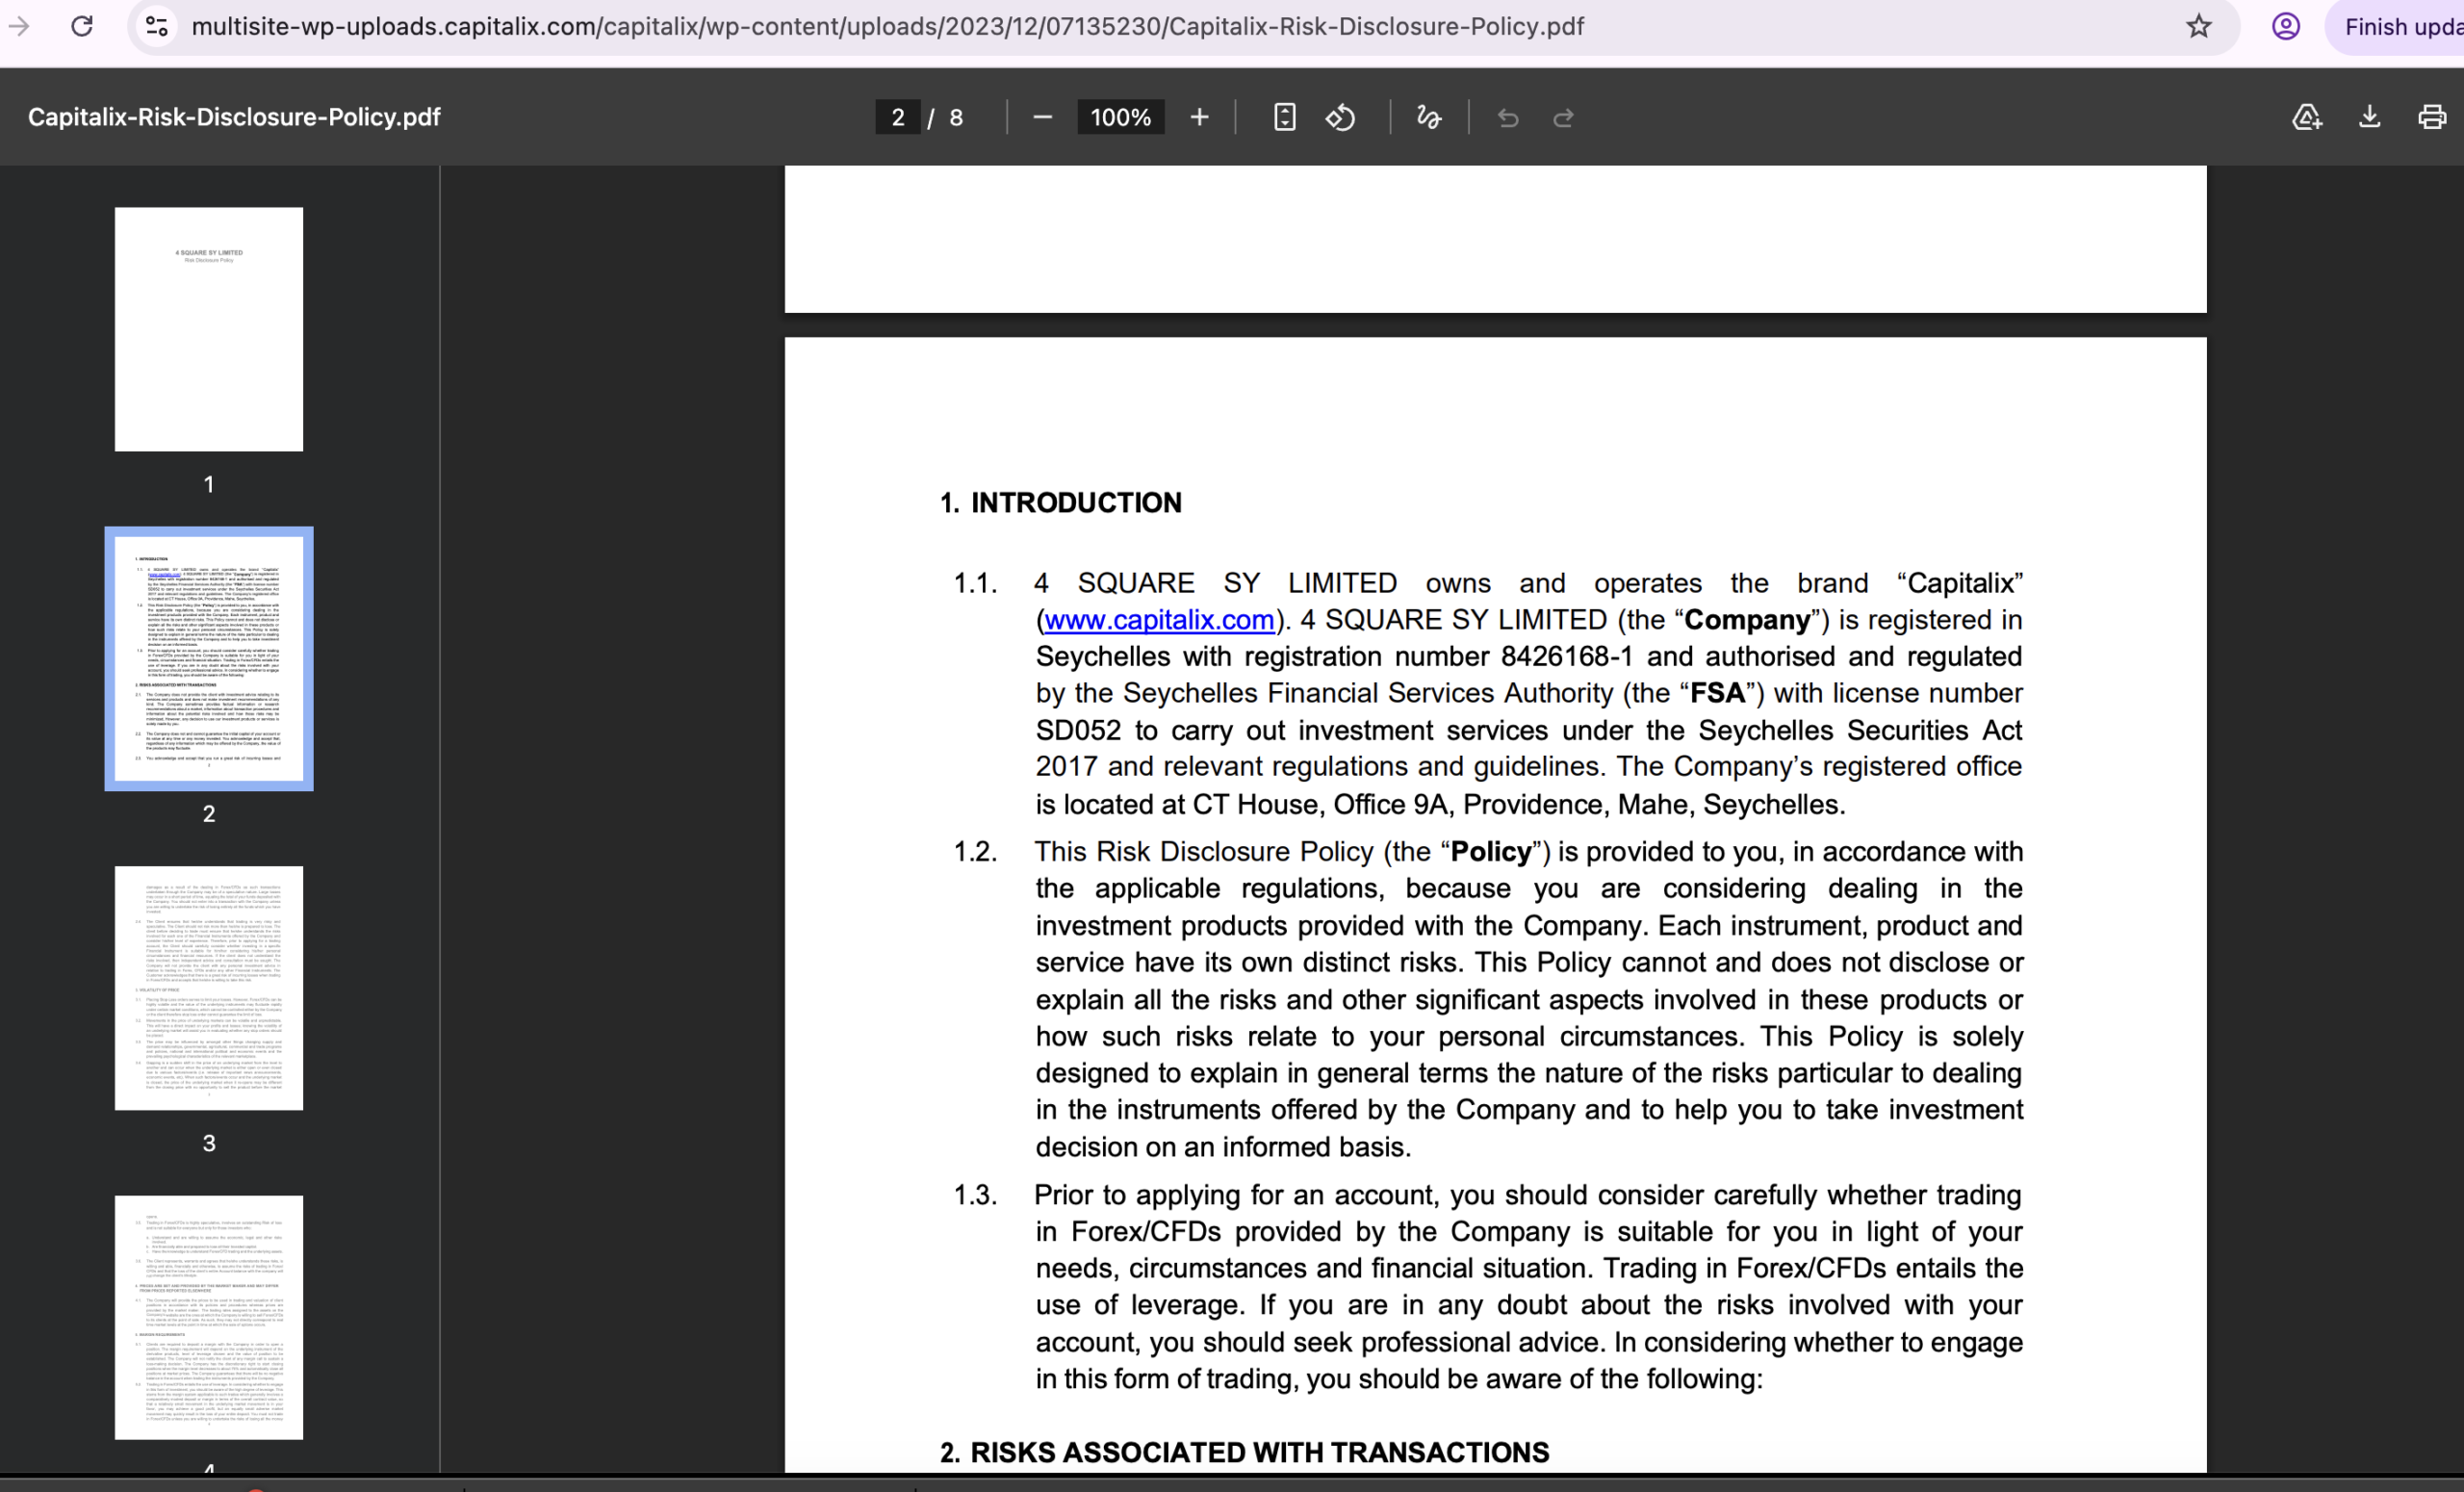Open site information icon in address bar
The height and width of the screenshot is (1492, 2464).
(157, 26)
